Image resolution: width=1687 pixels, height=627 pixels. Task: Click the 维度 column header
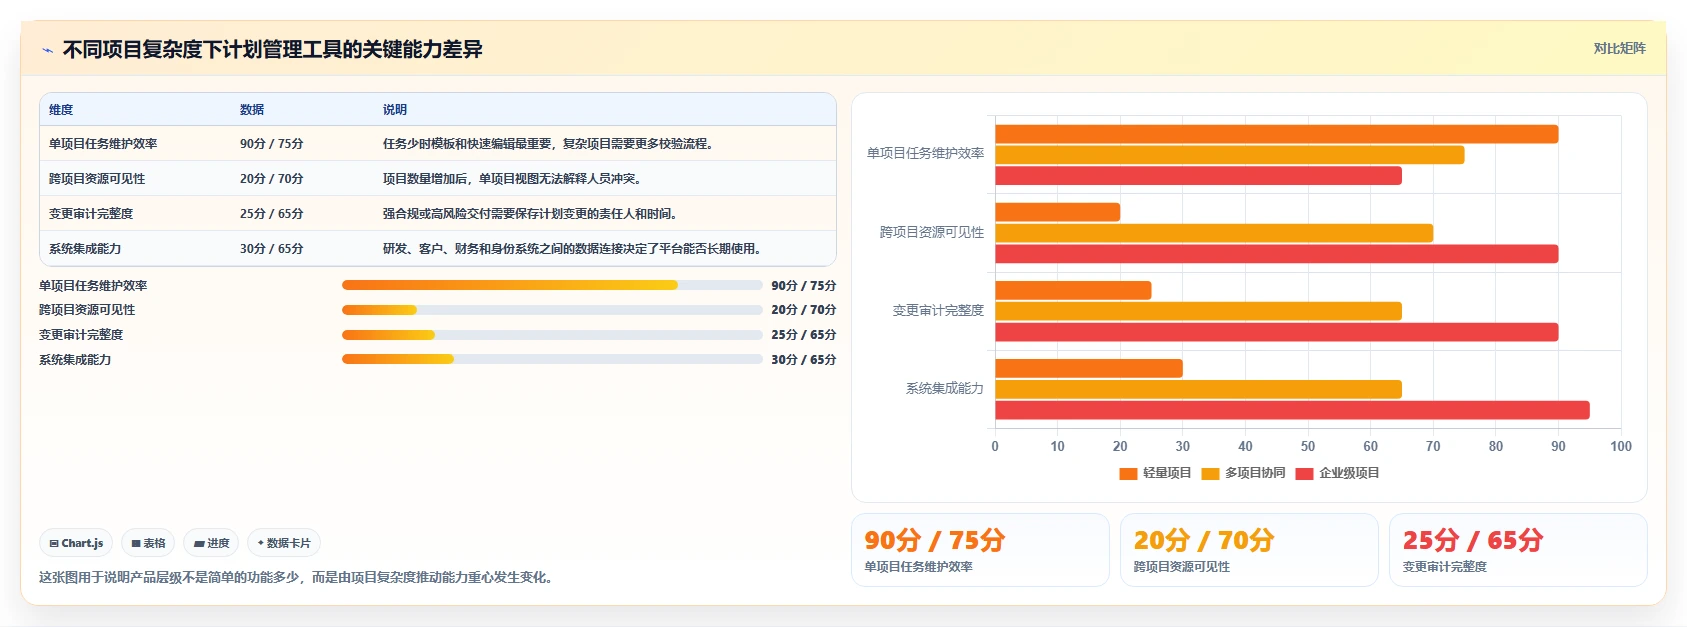(x=61, y=110)
